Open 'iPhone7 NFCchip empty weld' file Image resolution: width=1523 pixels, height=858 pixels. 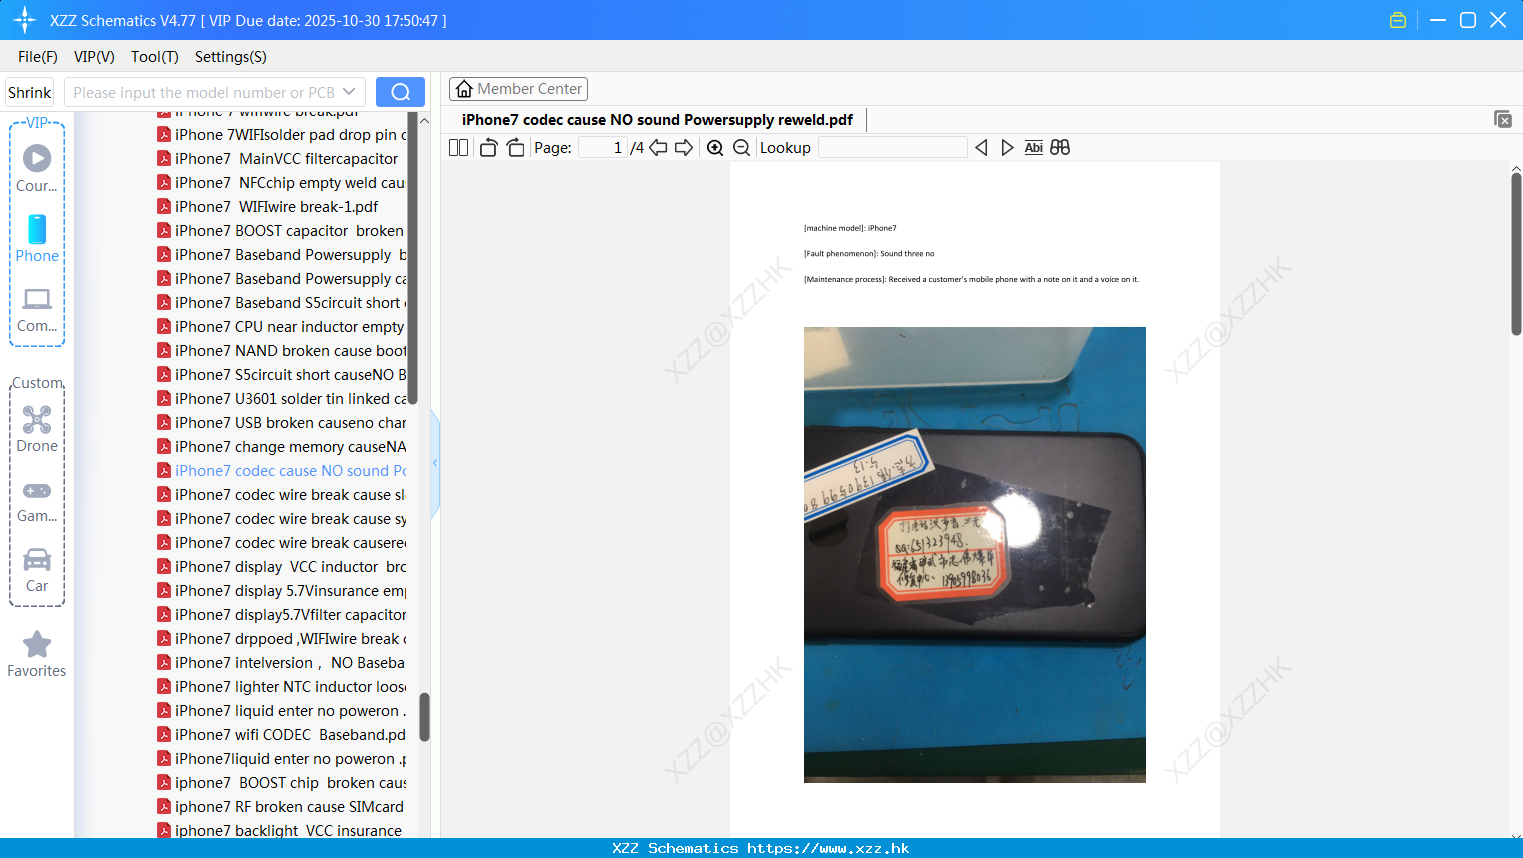(282, 183)
